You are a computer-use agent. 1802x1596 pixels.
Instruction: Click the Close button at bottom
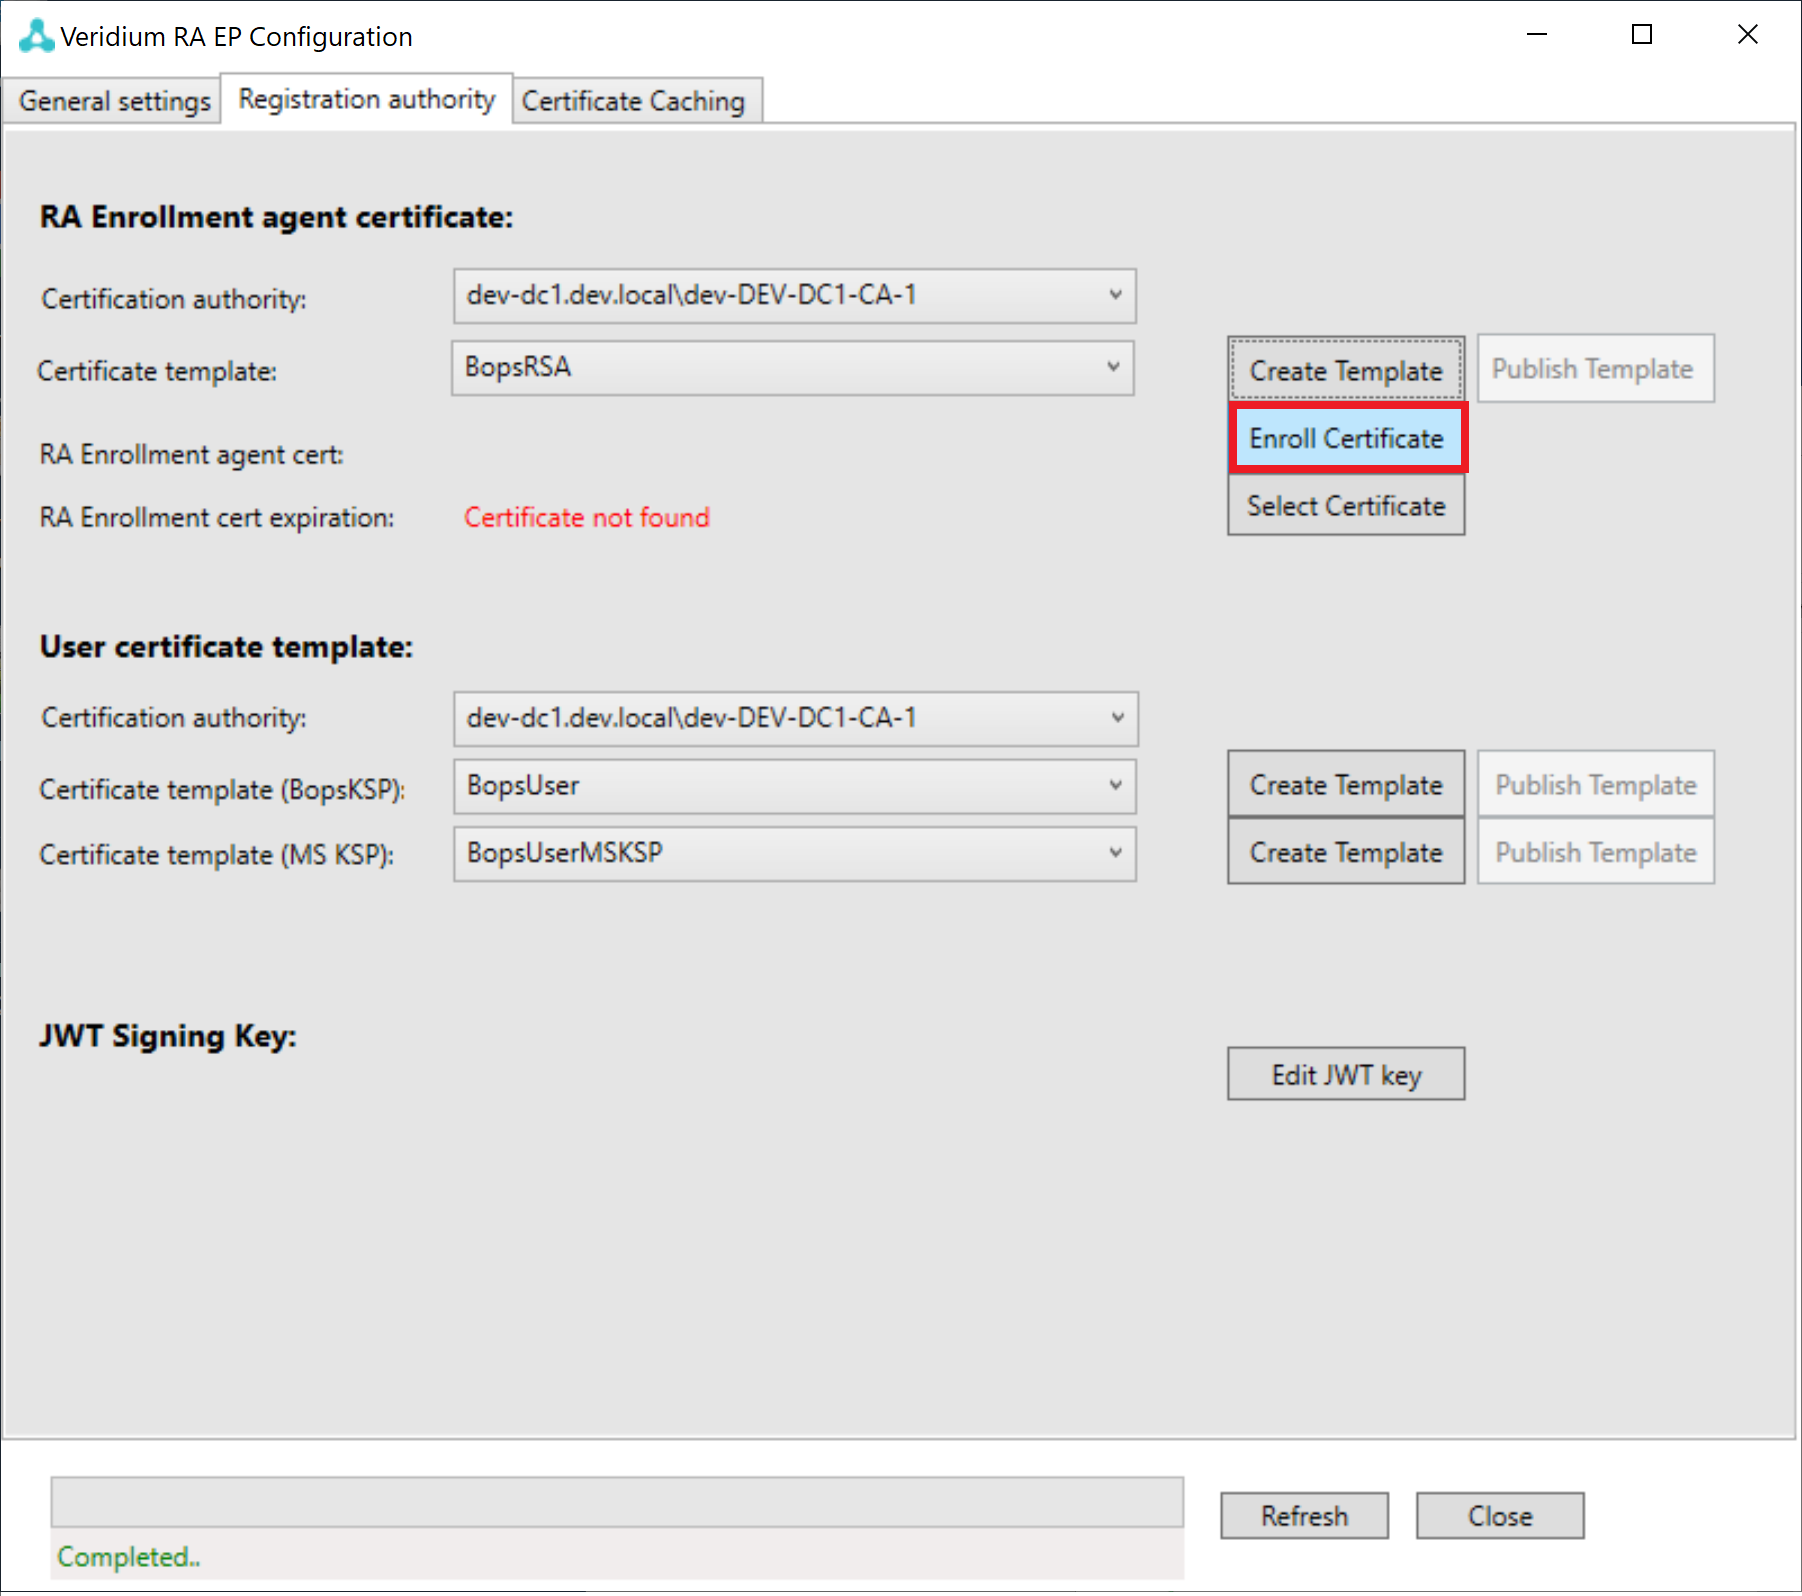click(x=1499, y=1516)
